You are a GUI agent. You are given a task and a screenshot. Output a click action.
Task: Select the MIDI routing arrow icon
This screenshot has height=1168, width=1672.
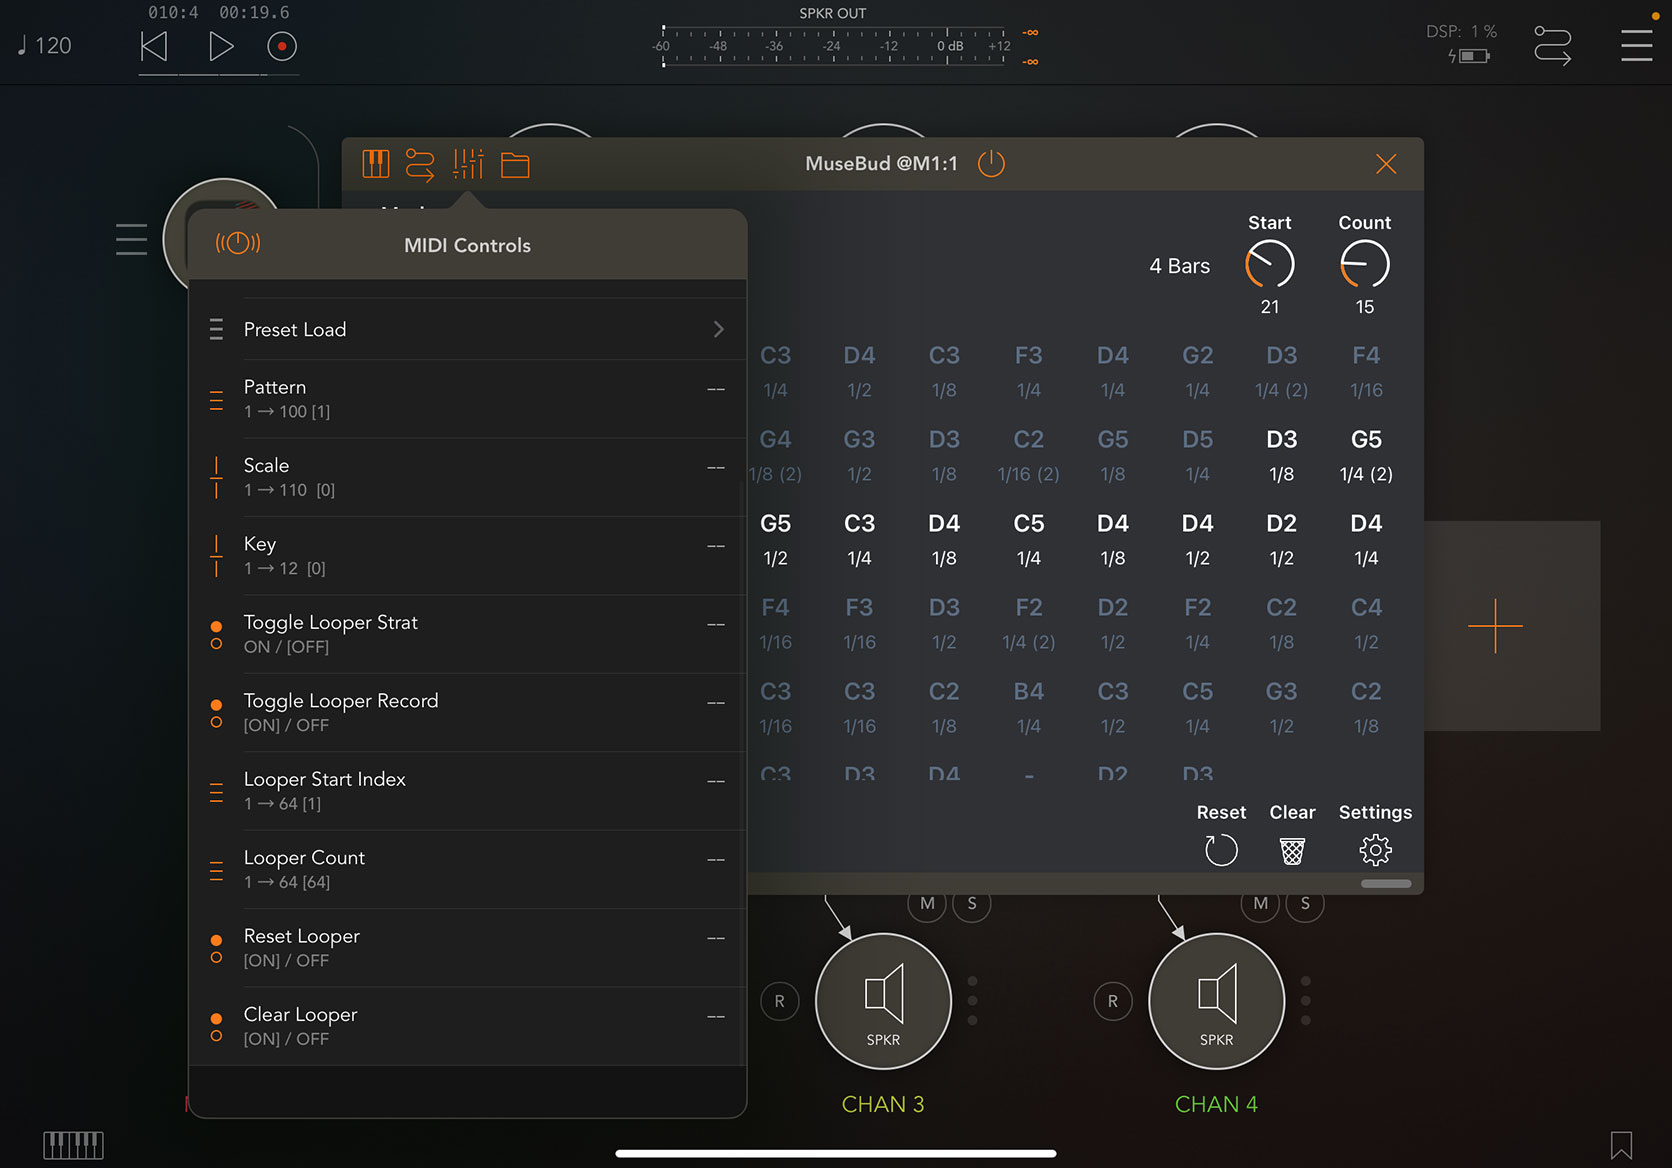pos(421,164)
